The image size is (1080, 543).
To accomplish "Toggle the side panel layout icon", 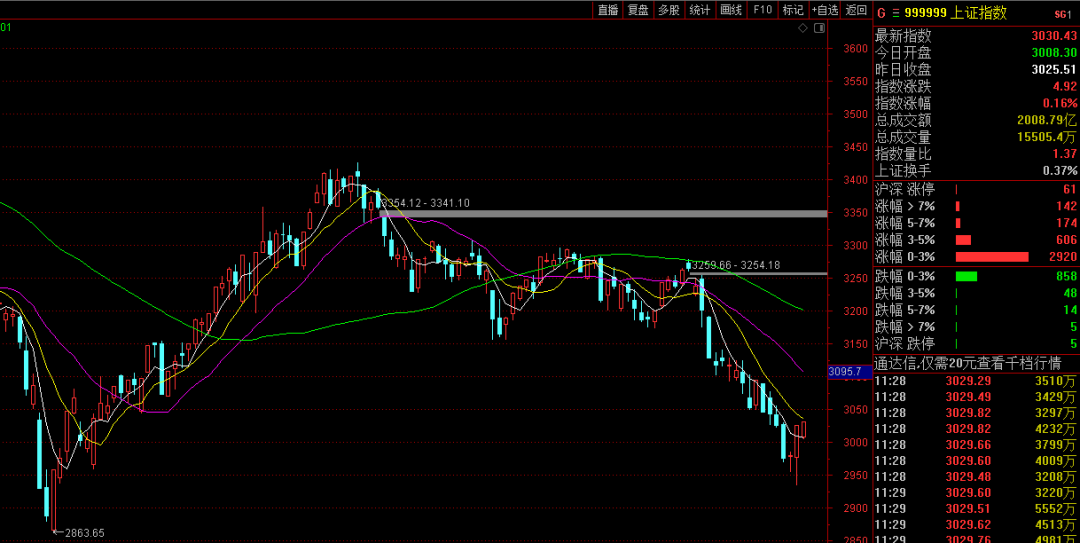I will [x=818, y=28].
